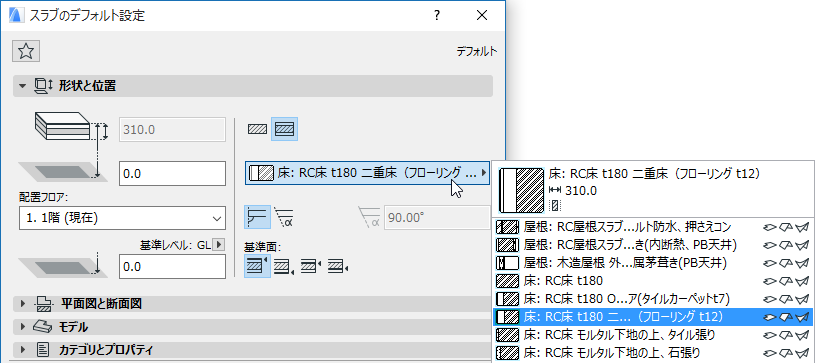Image resolution: width=815 pixels, height=363 pixels.
Task: Click the slab-use icon in 屋根: RC屋根スラブ…ルト防水 row
Action: [x=785, y=227]
